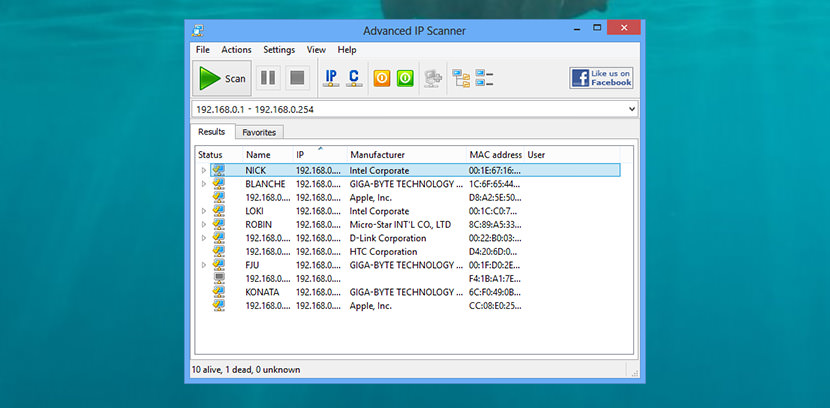Screen dimensions: 830x408
Task: Click the greyed remote connect icon
Action: (433, 79)
